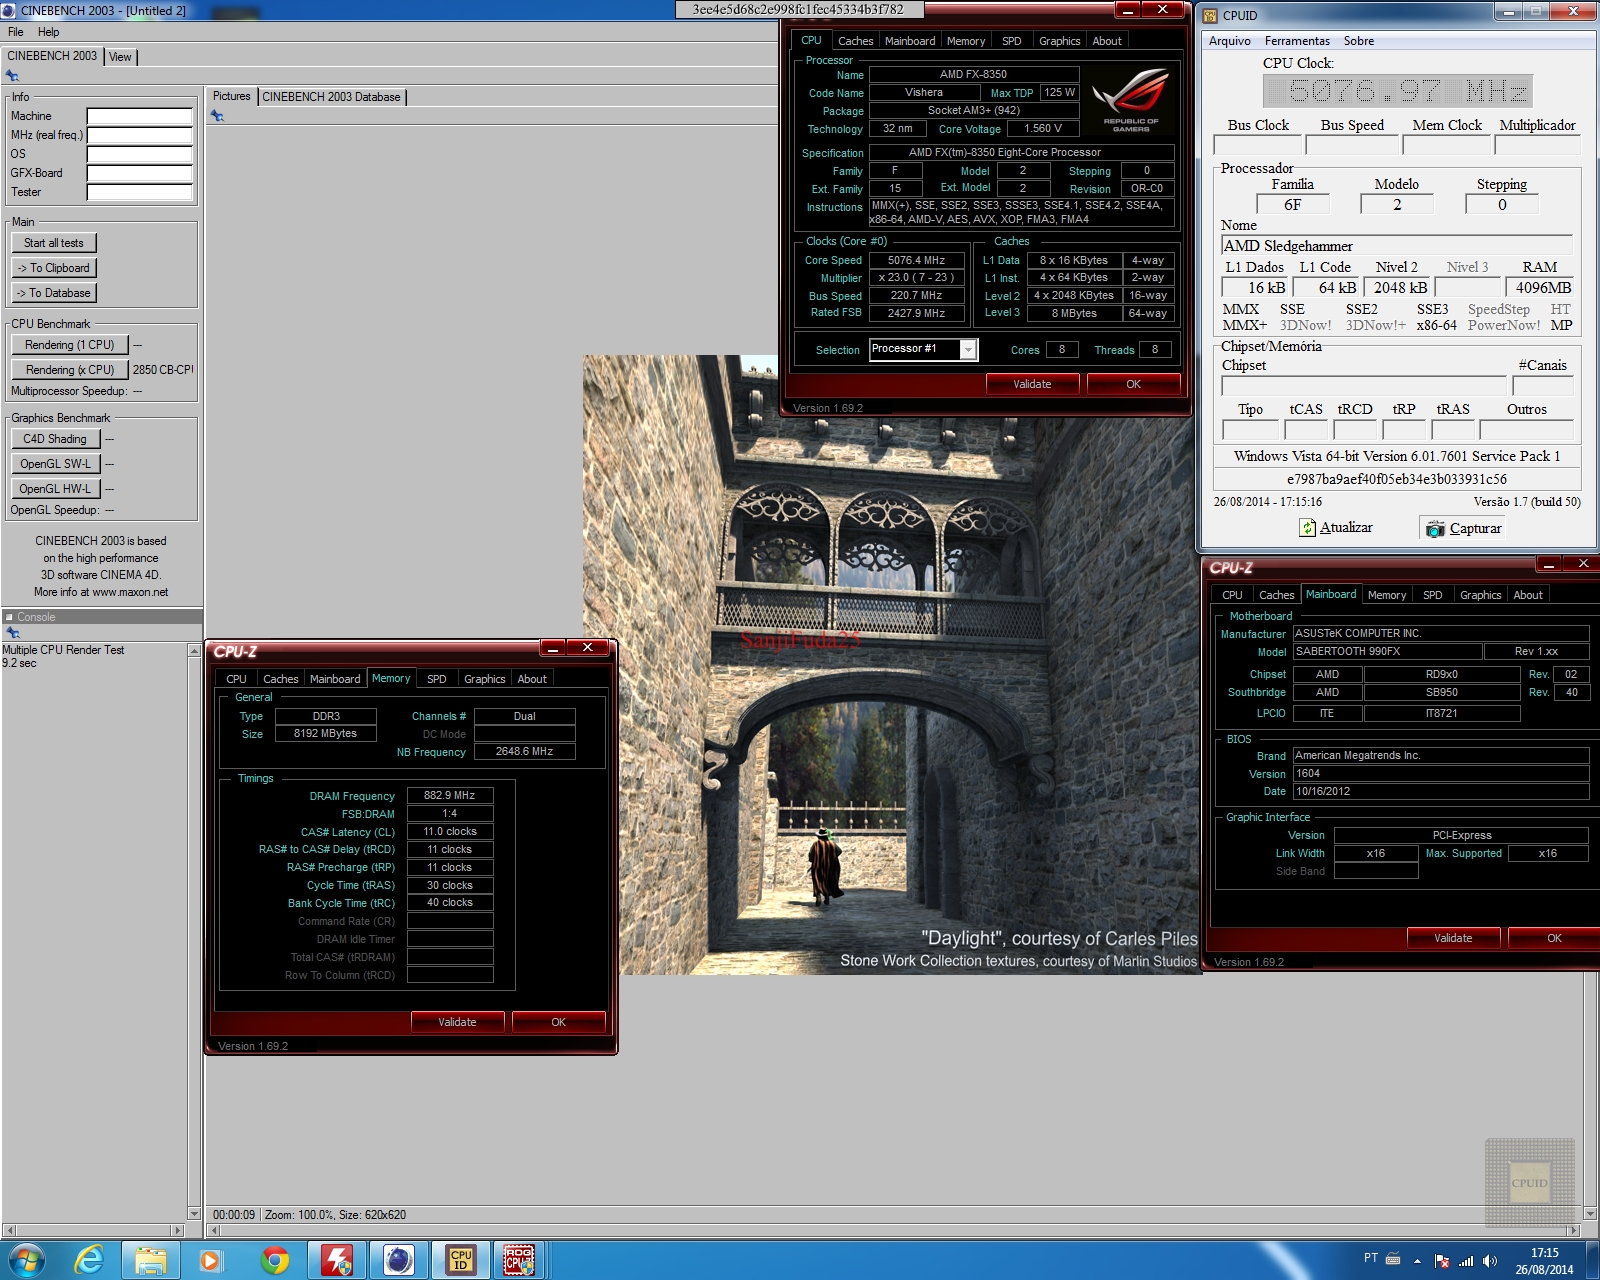The width and height of the screenshot is (1600, 1280).
Task: Select the Pictures tab
Action: pyautogui.click(x=231, y=96)
